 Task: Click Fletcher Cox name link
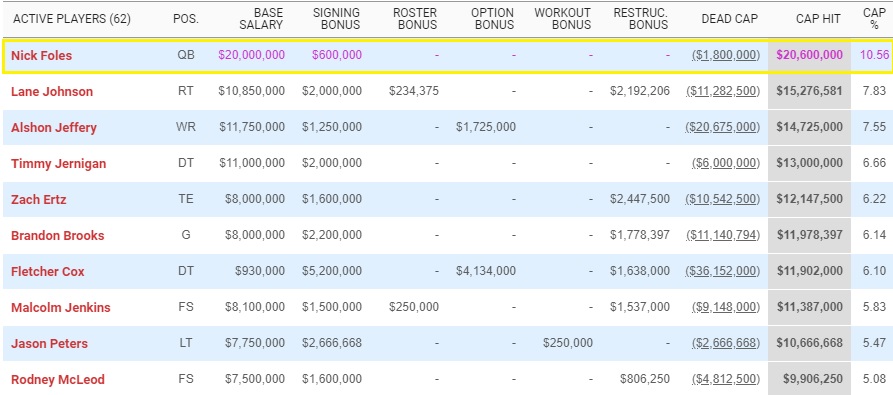click(x=47, y=271)
